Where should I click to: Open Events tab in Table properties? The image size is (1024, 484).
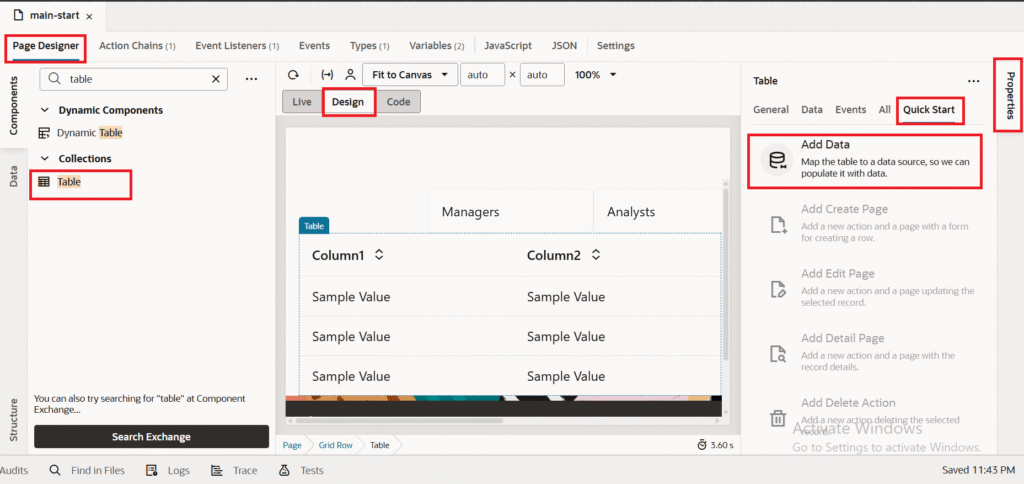(x=850, y=110)
